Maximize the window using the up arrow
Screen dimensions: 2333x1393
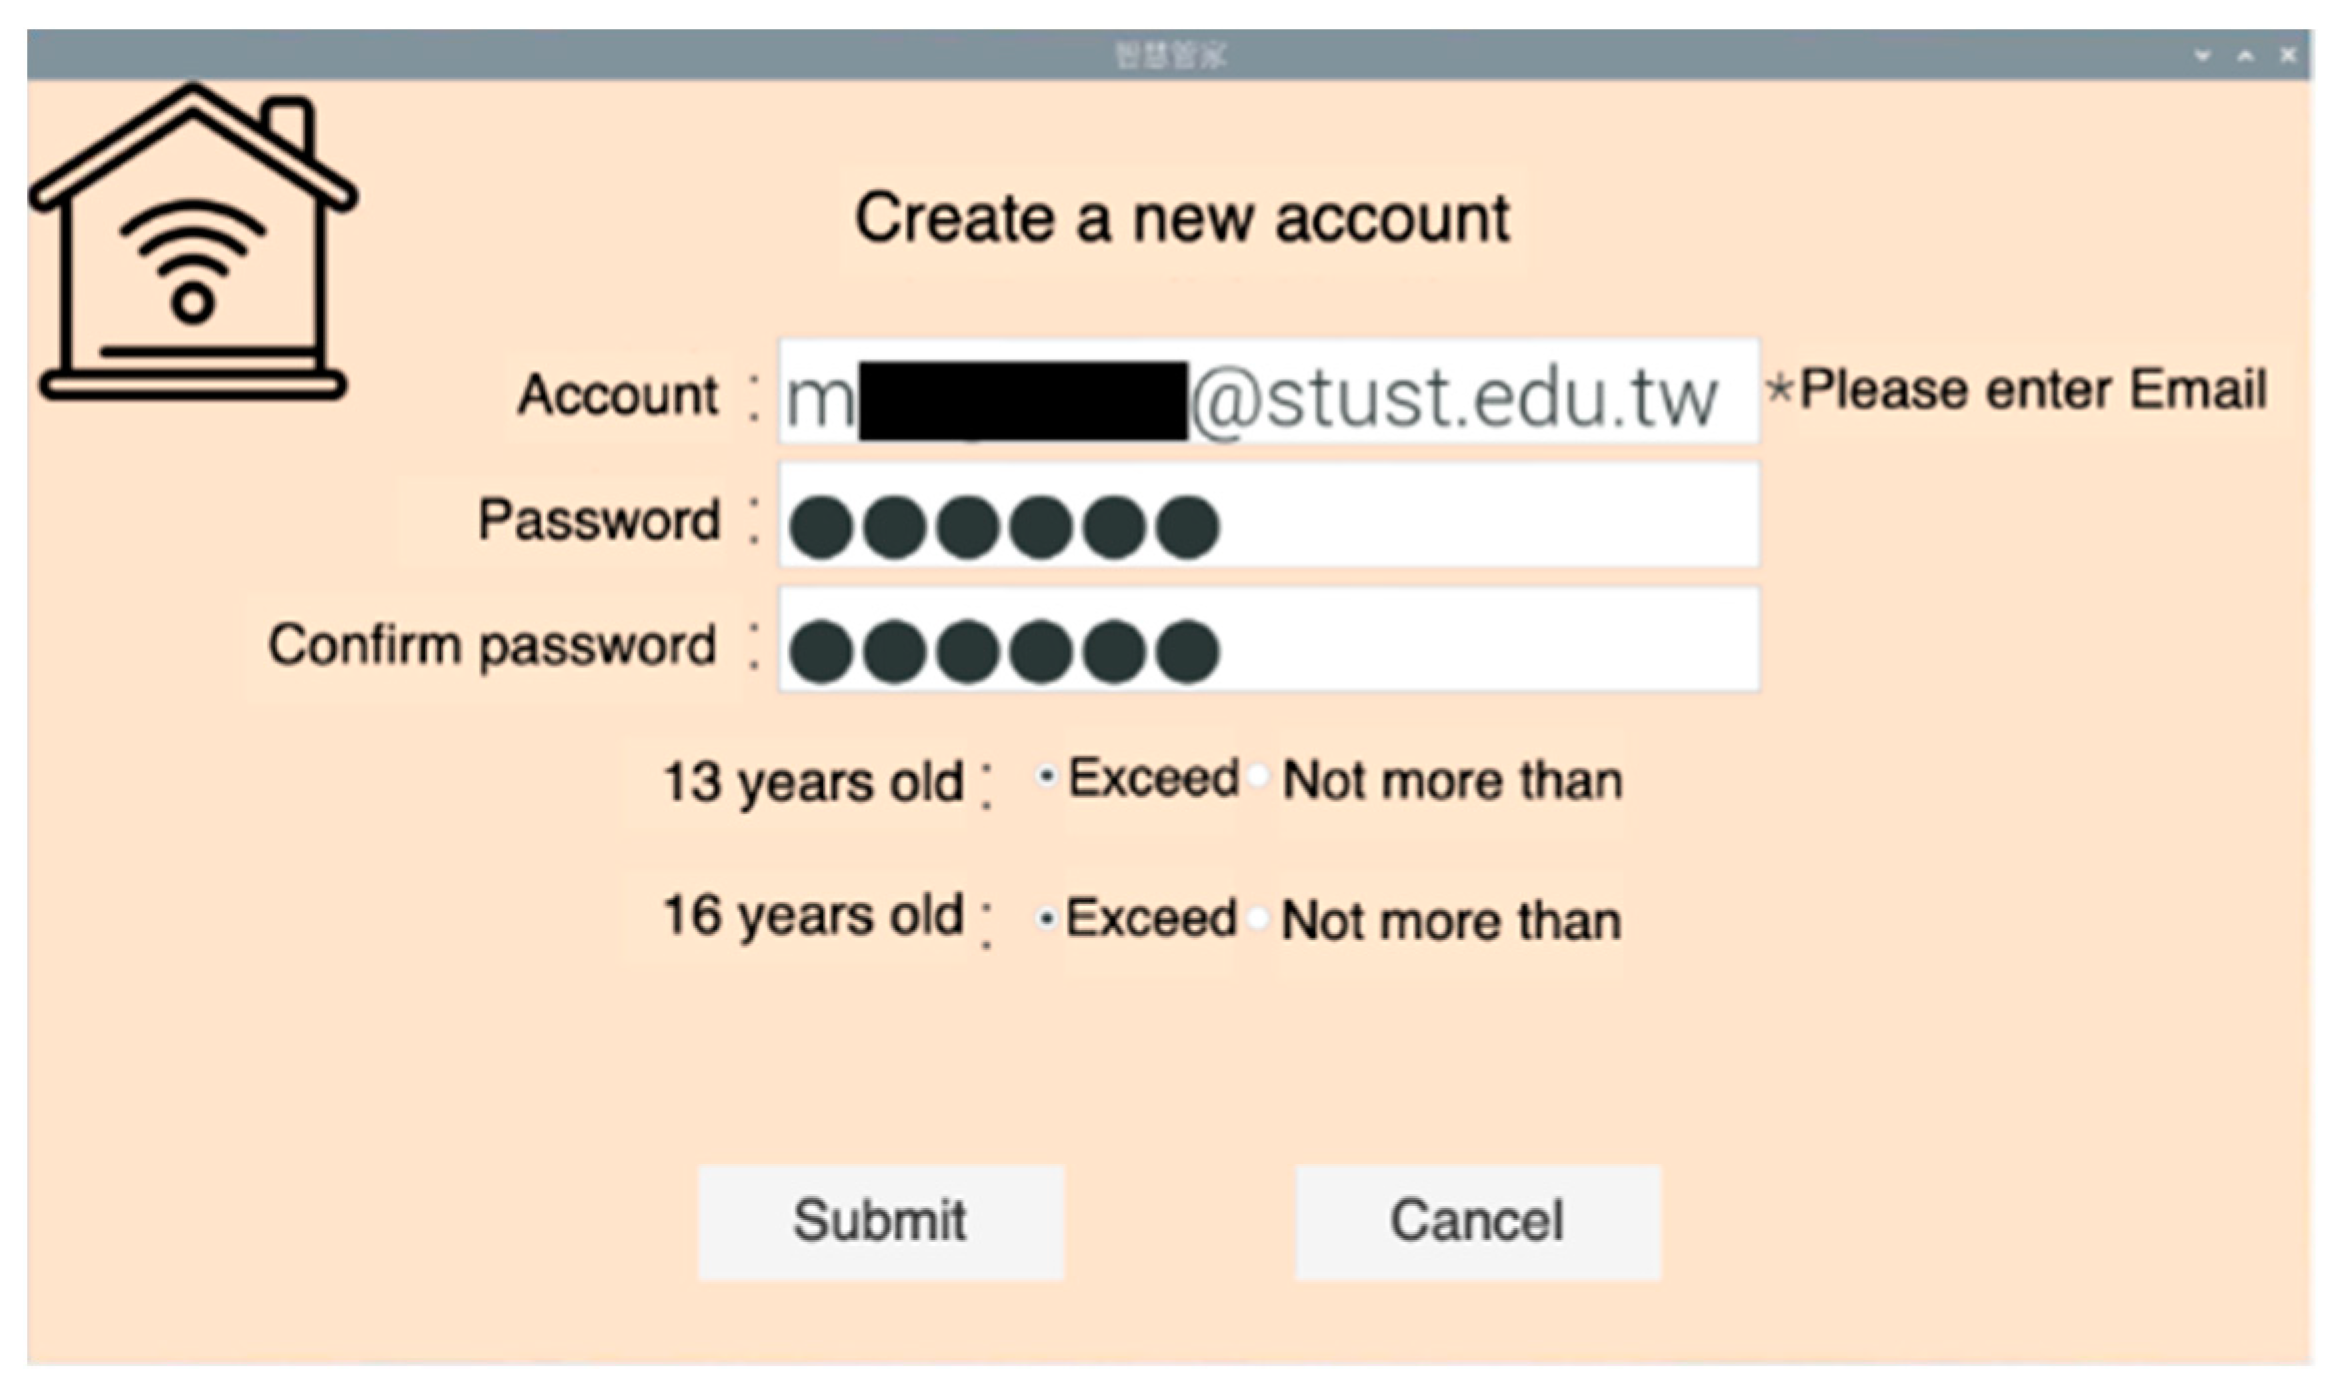pos(2245,56)
